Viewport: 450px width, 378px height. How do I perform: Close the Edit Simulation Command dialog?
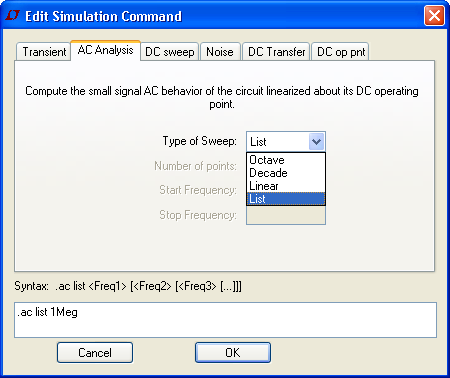(x=434, y=16)
